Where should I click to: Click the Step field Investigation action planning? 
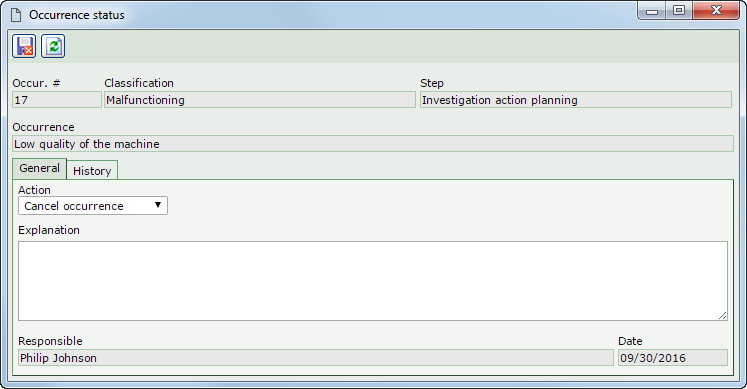point(575,100)
